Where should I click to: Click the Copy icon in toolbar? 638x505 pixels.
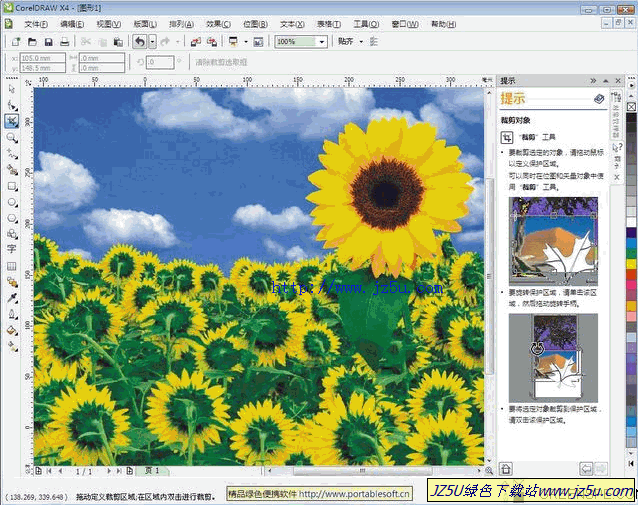pyautogui.click(x=103, y=42)
